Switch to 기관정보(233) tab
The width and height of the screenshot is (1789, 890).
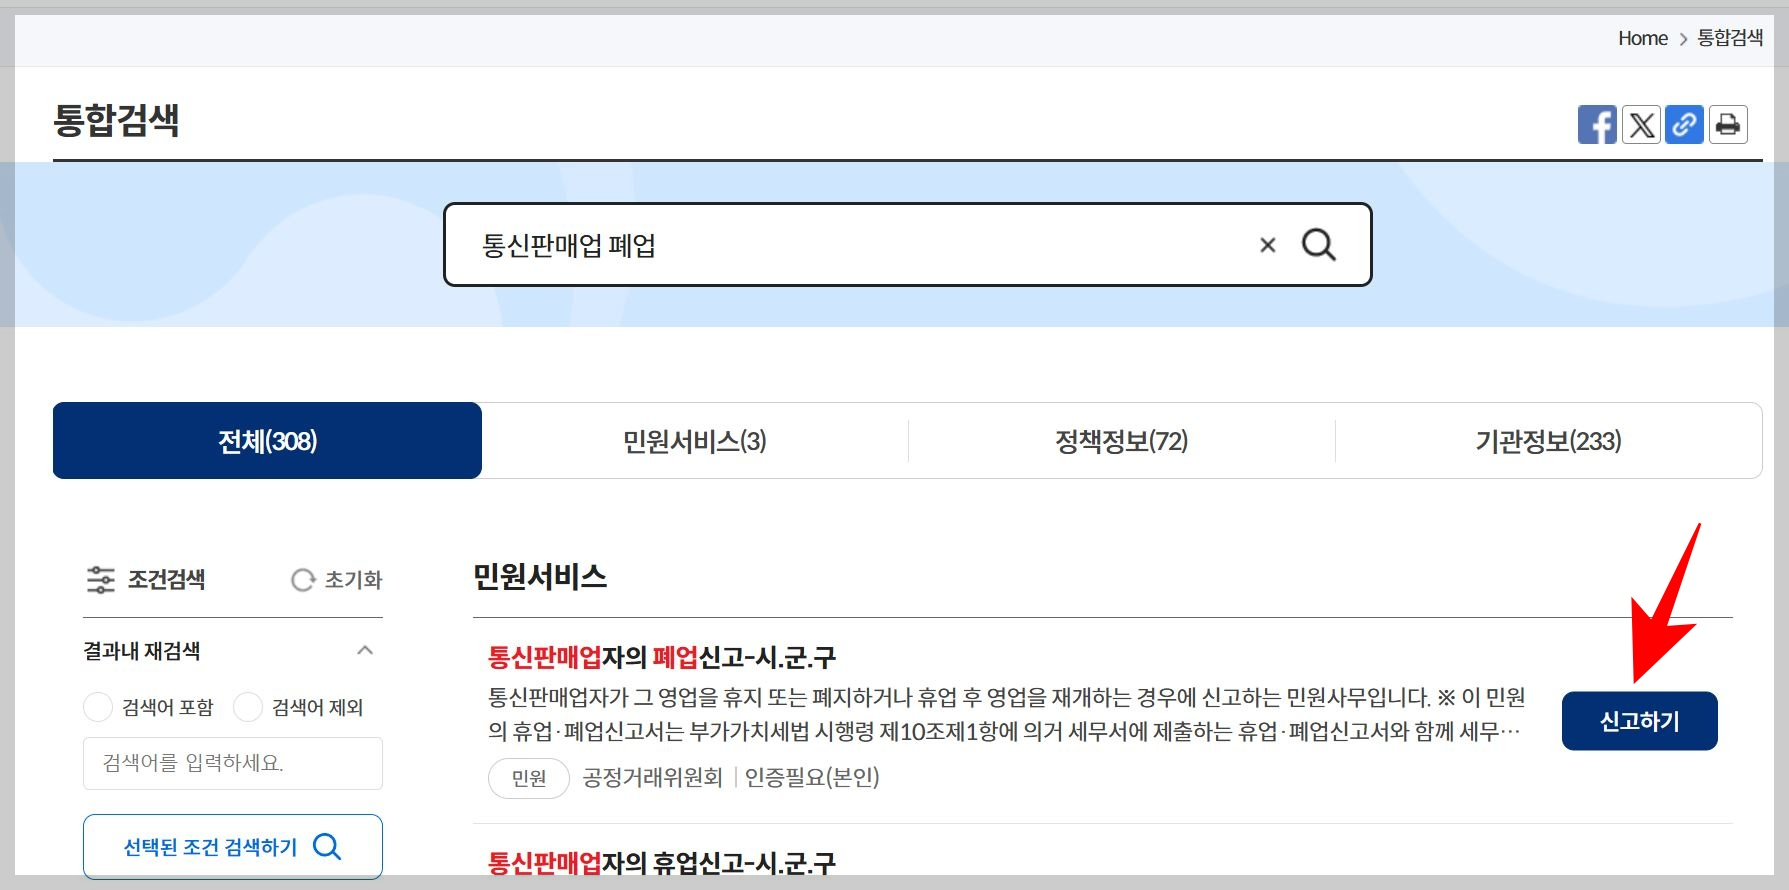(x=1548, y=441)
